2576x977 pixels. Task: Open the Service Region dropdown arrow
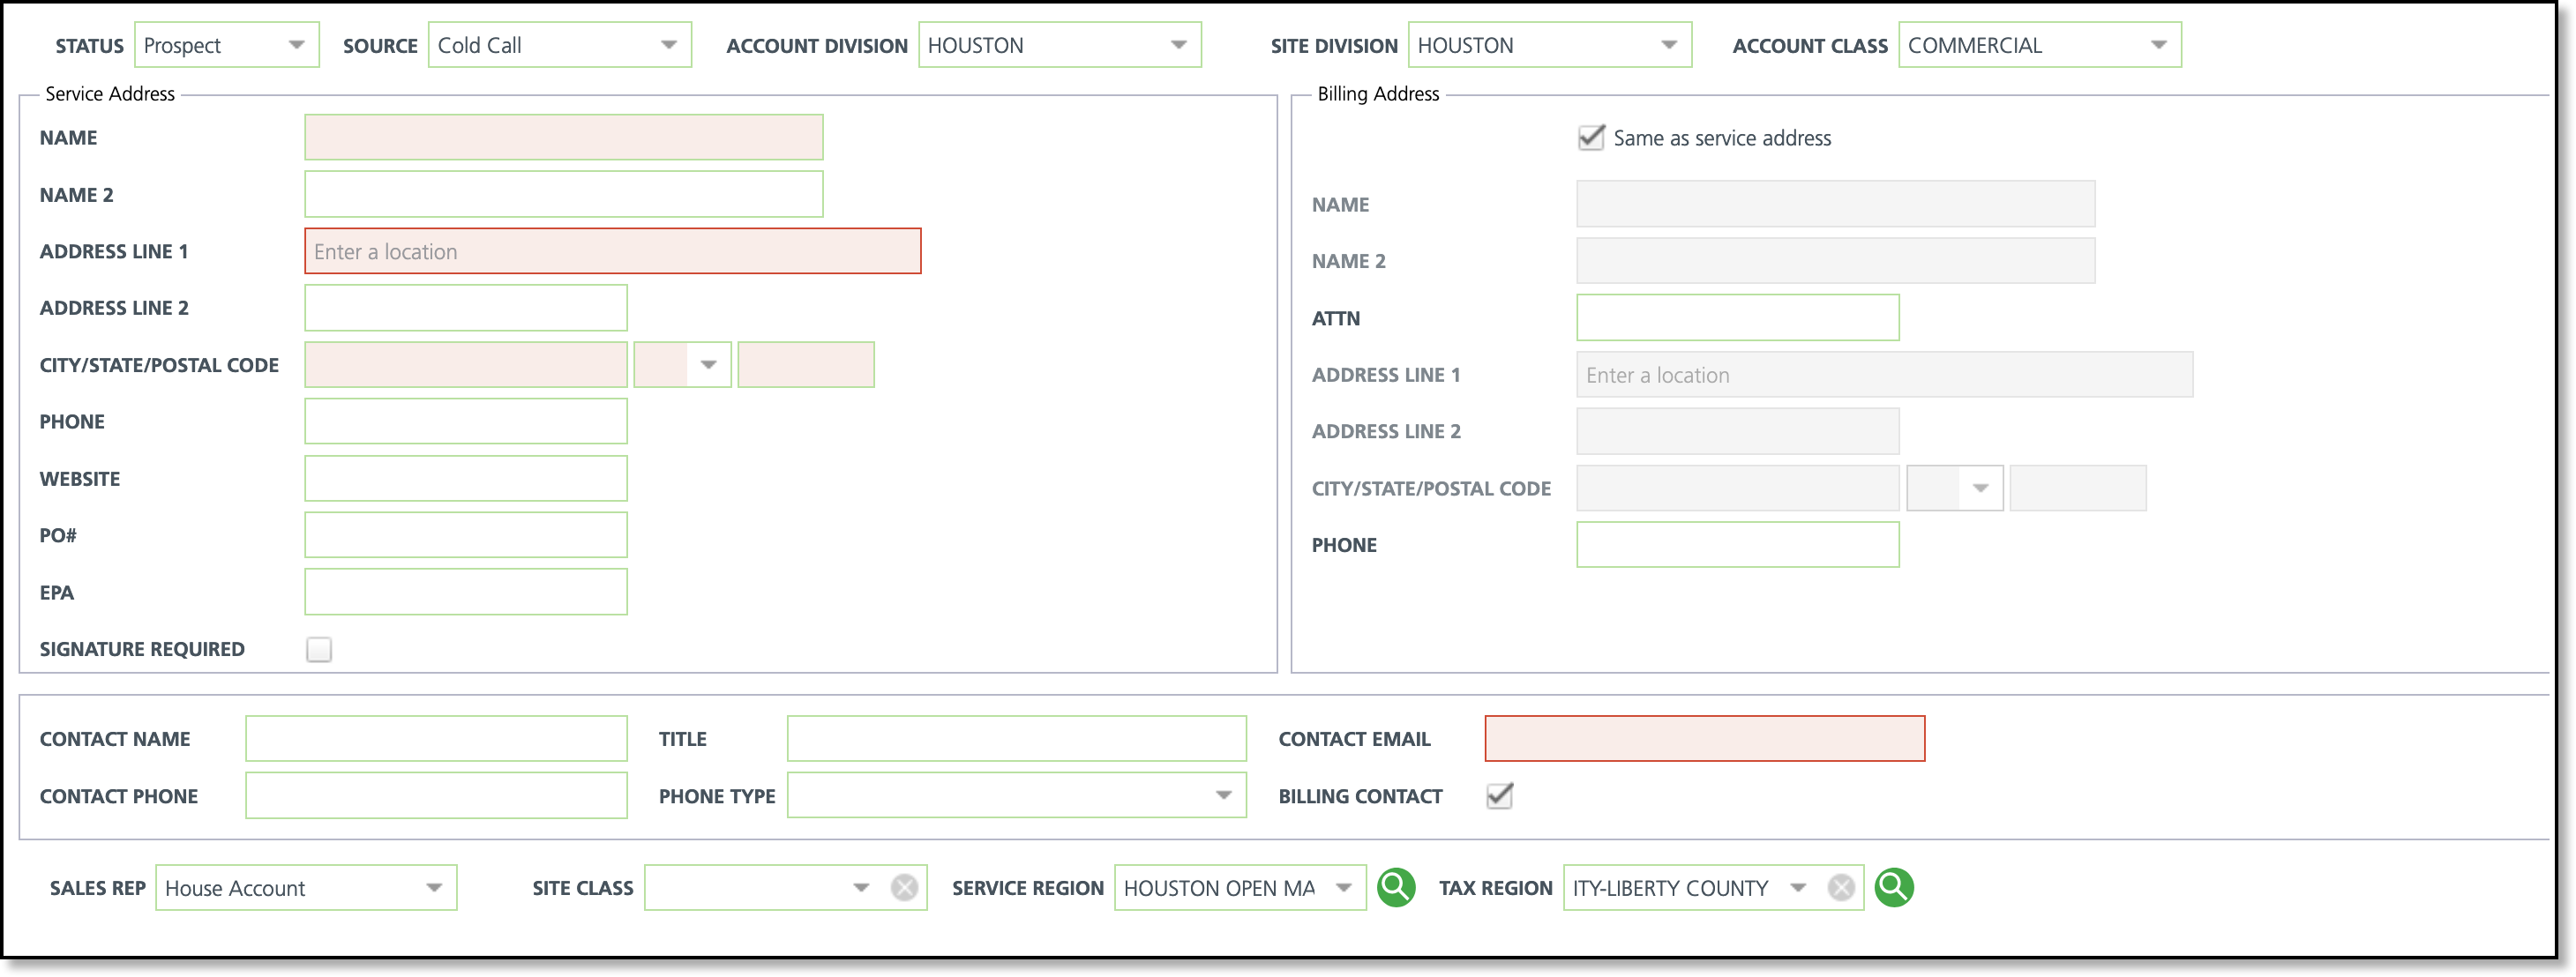click(1344, 888)
